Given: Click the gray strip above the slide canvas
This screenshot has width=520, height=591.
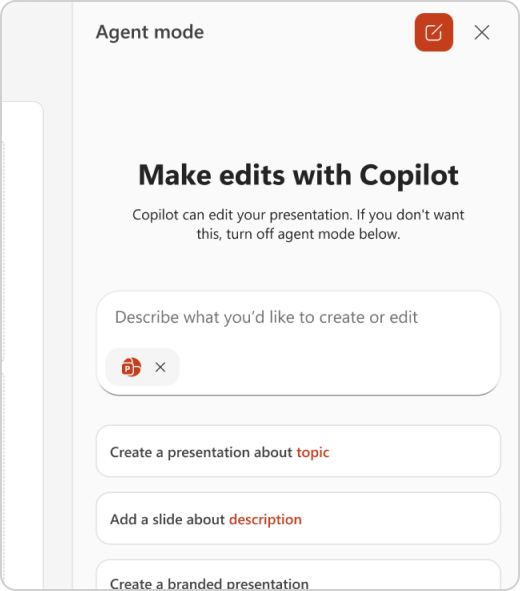Looking at the screenshot, I should [x=37, y=51].
